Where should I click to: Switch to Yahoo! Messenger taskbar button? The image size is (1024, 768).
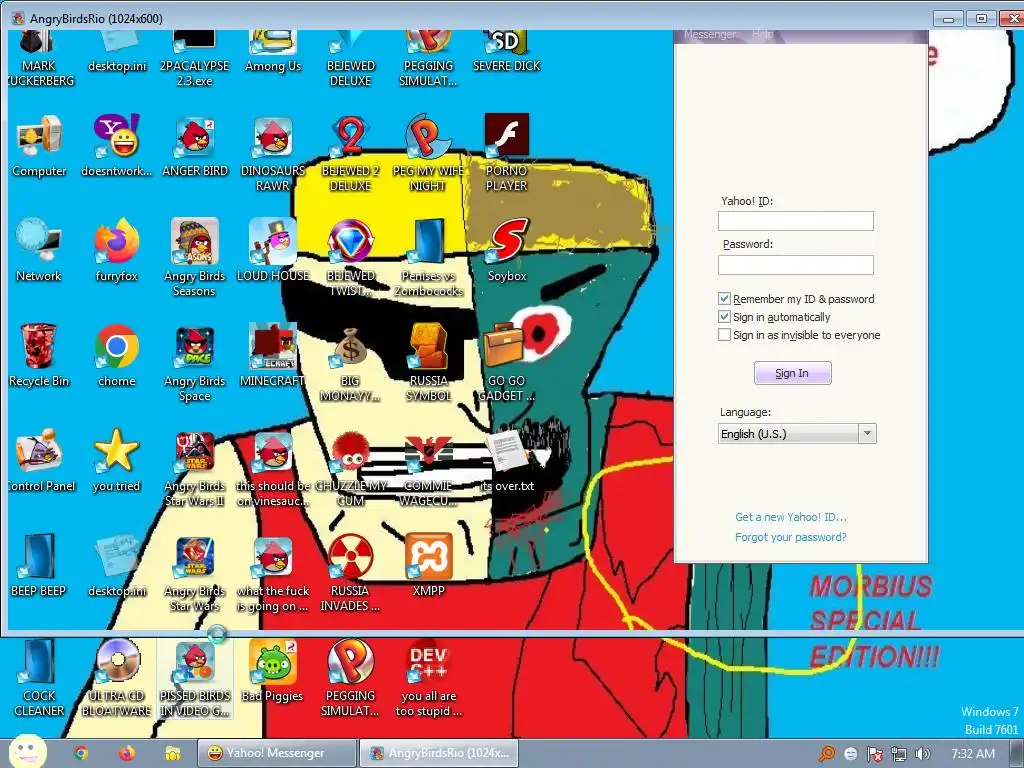[278, 753]
